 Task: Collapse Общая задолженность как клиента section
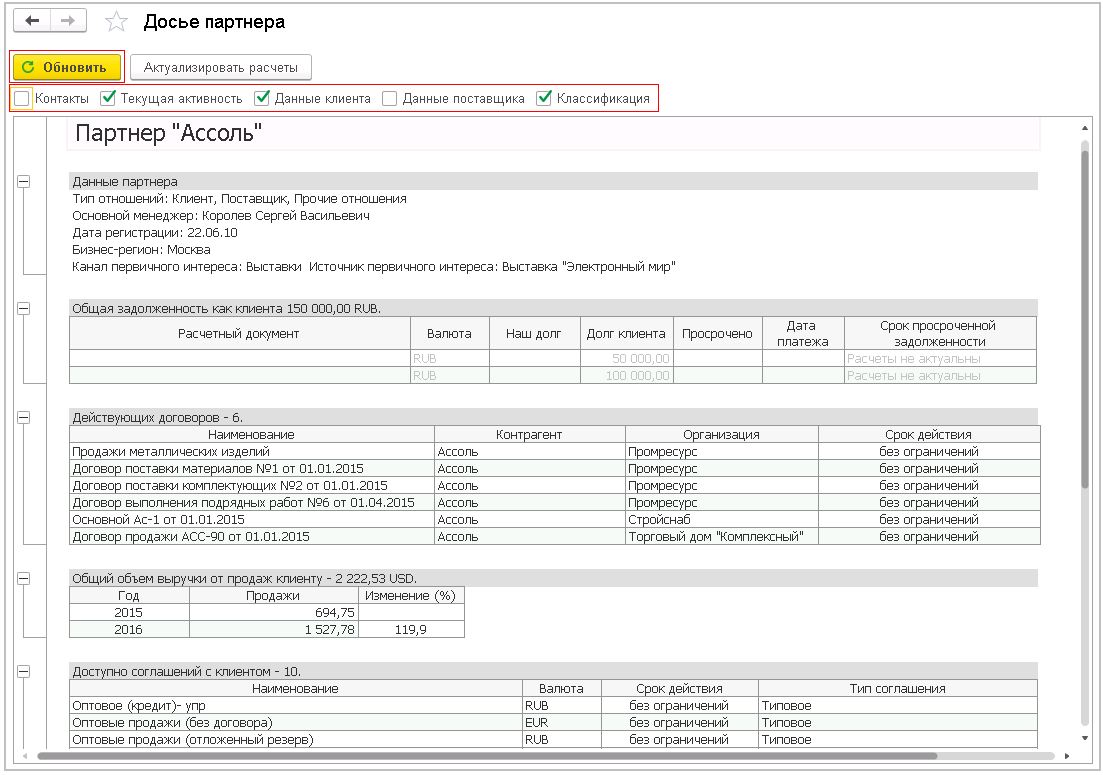pyautogui.click(x=24, y=308)
